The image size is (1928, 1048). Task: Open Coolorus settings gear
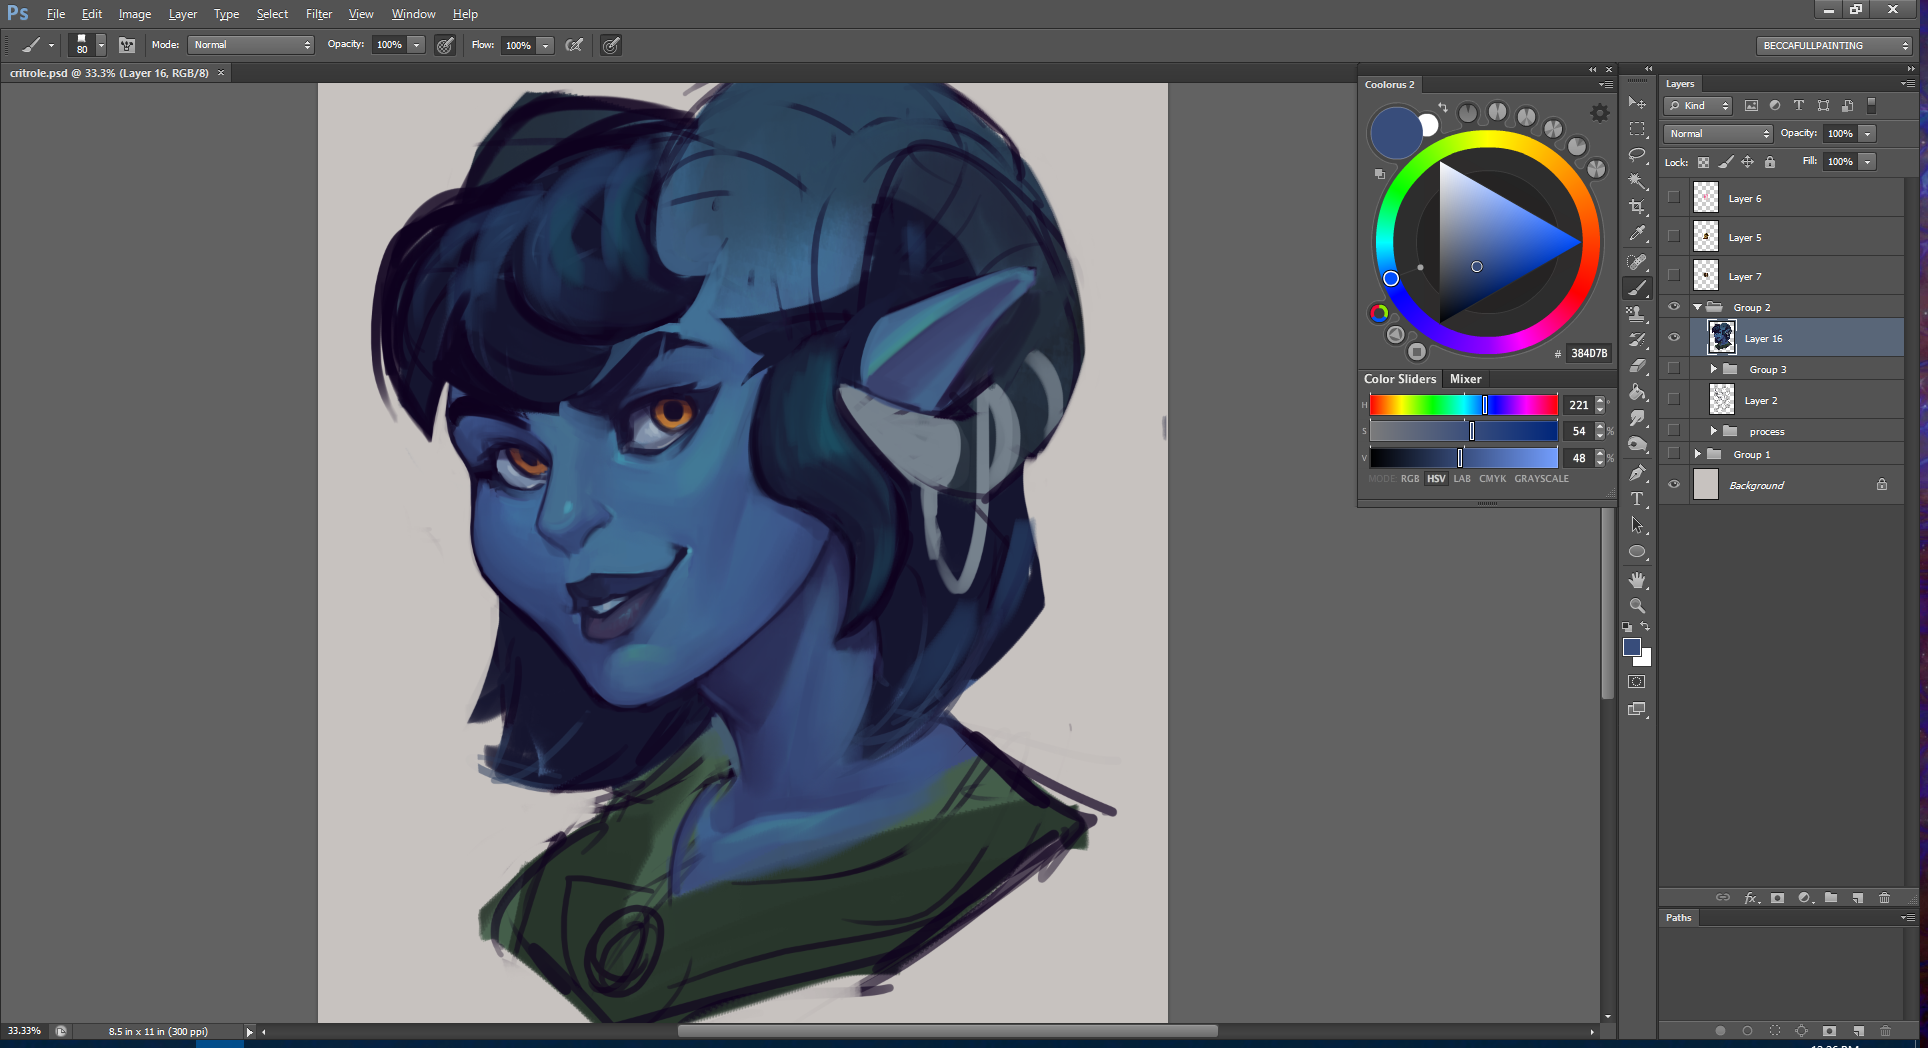click(1600, 113)
